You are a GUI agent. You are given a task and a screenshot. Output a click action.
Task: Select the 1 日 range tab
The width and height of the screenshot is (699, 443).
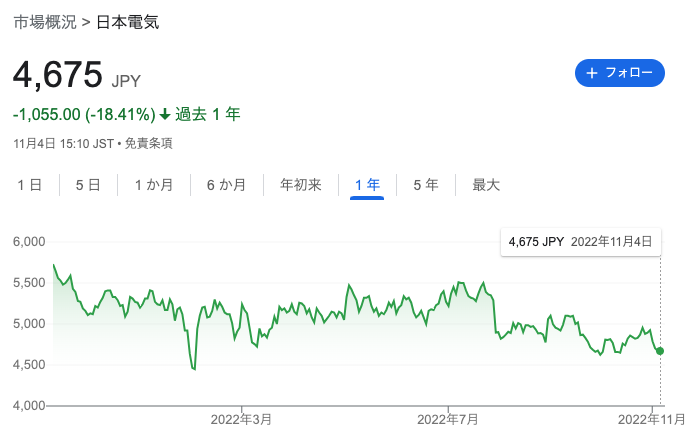point(29,185)
